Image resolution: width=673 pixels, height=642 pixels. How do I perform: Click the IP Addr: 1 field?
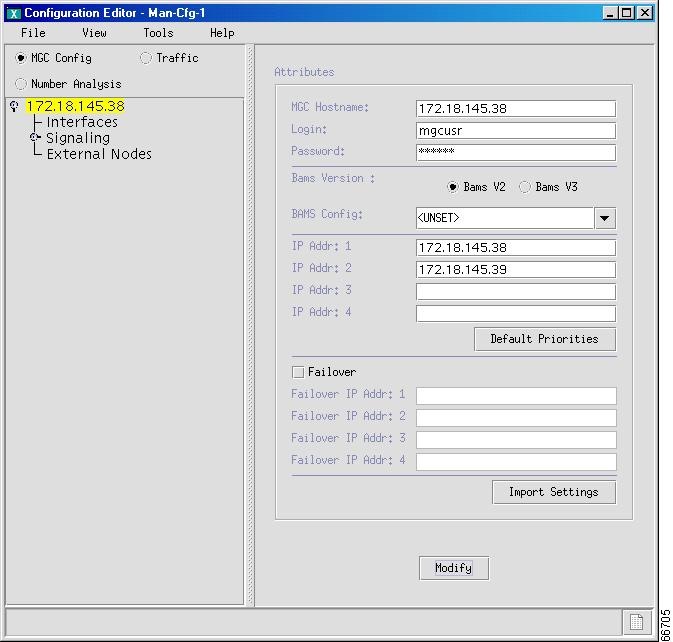point(515,248)
